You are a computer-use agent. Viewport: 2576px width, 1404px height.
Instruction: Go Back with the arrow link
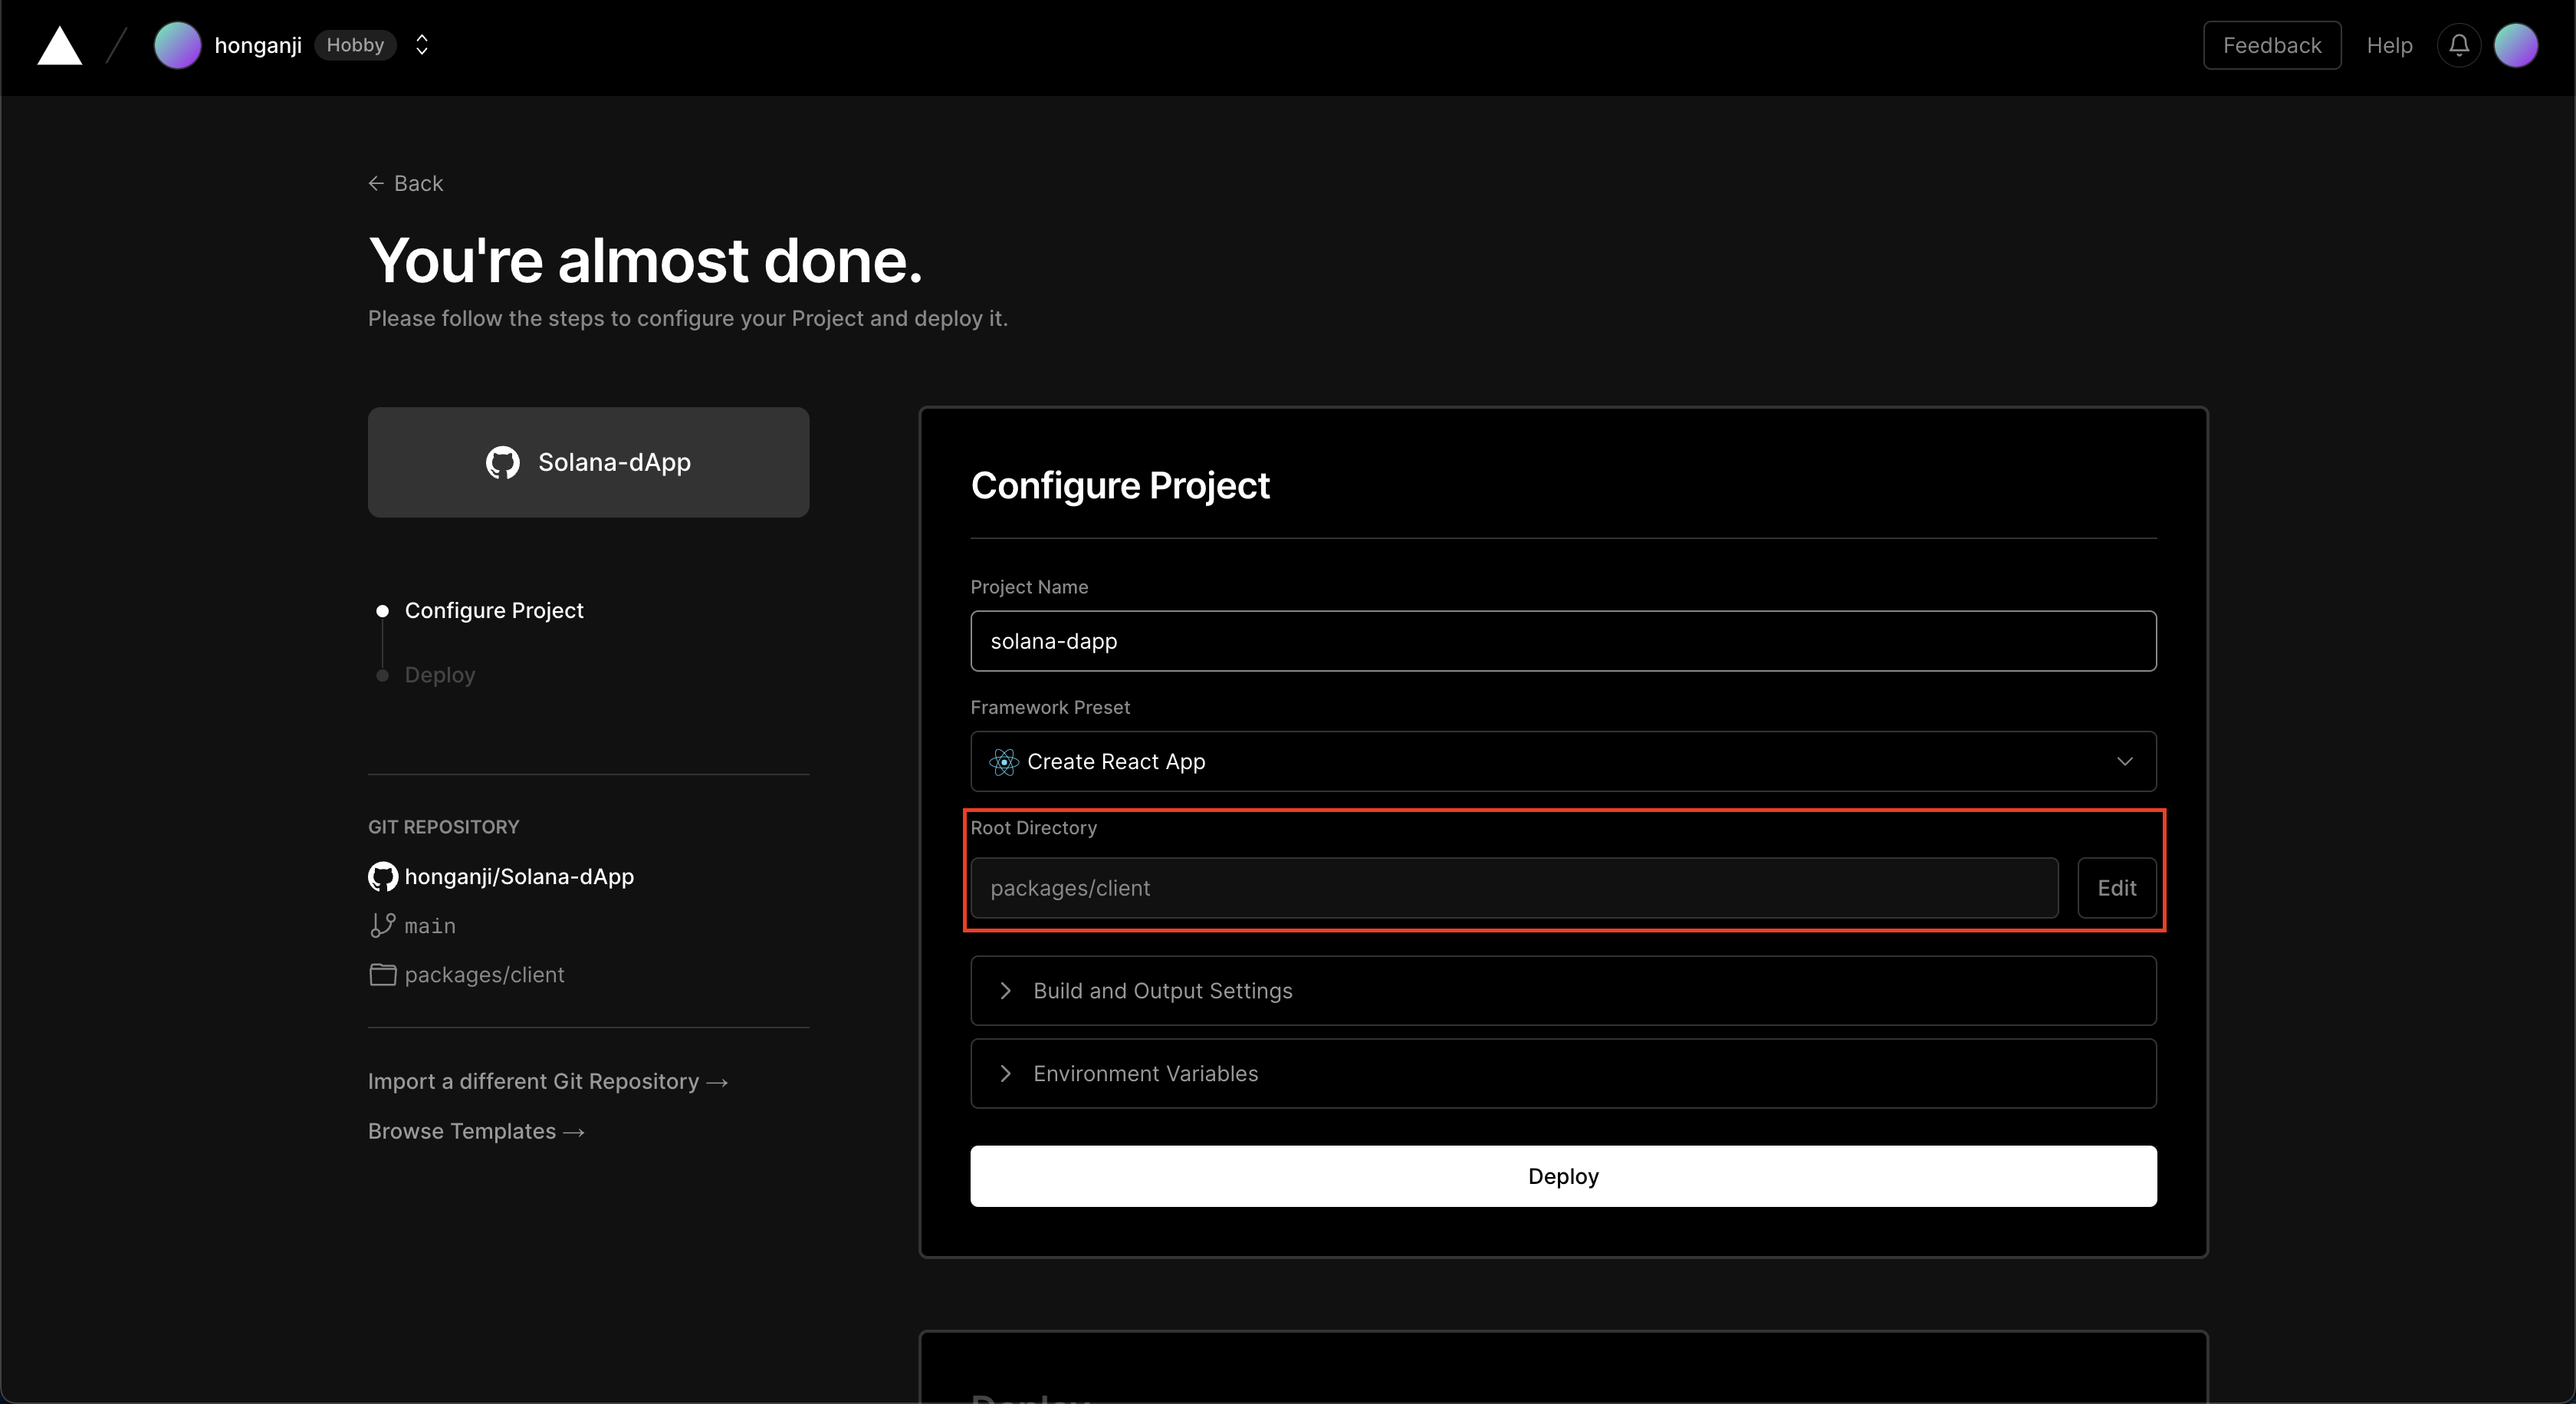tap(406, 183)
